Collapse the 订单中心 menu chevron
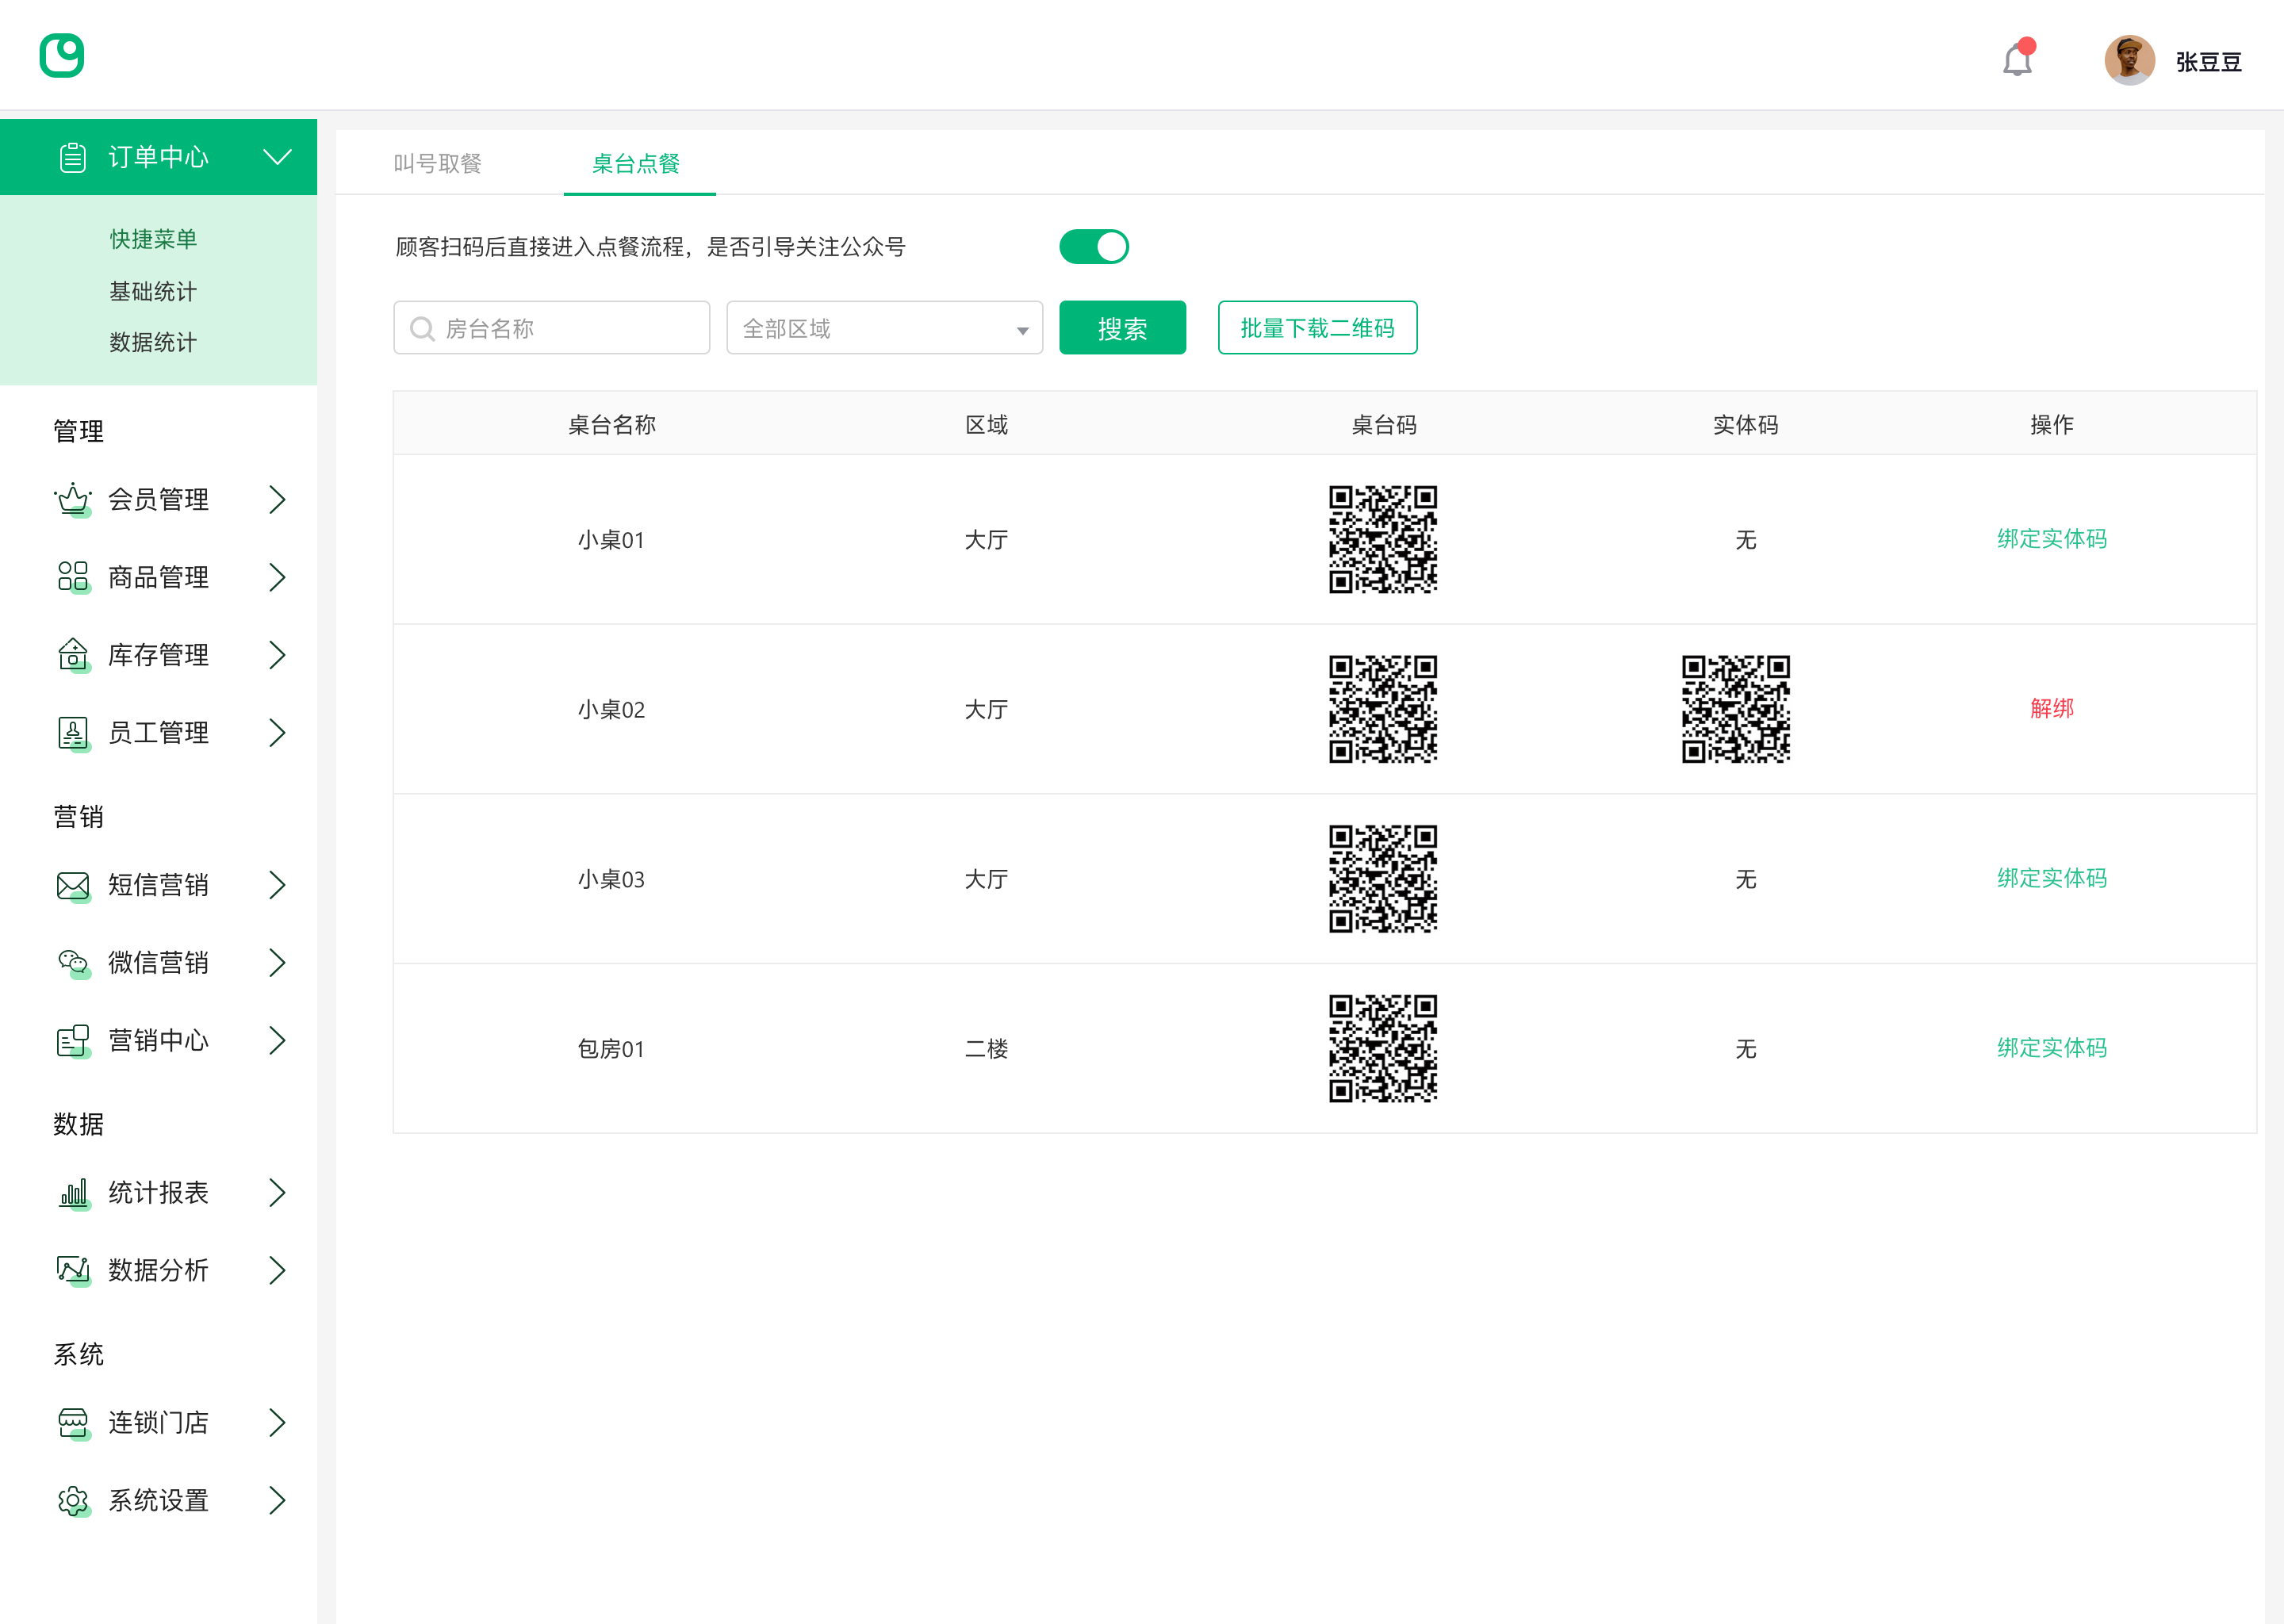2284x1624 pixels. pos(277,156)
